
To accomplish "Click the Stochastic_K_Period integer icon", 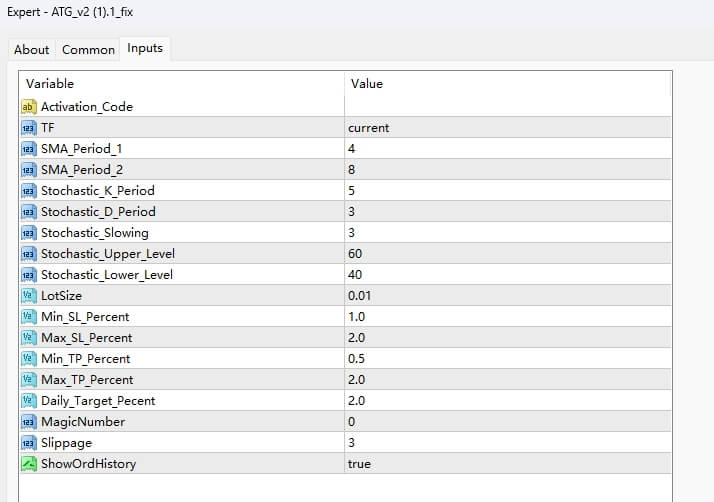I will [28, 190].
